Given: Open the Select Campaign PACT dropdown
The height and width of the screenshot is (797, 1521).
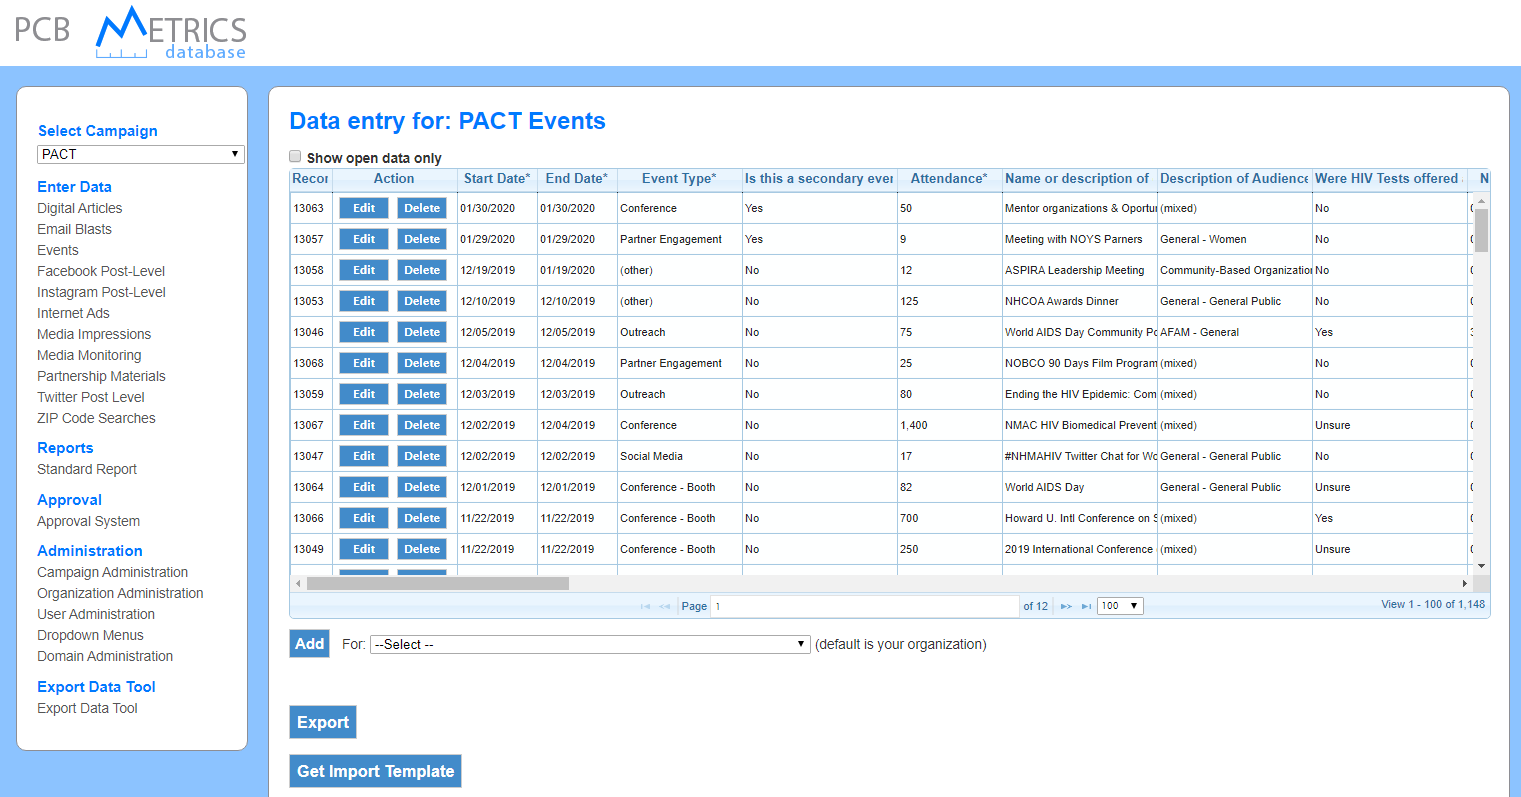Looking at the screenshot, I should 140,154.
